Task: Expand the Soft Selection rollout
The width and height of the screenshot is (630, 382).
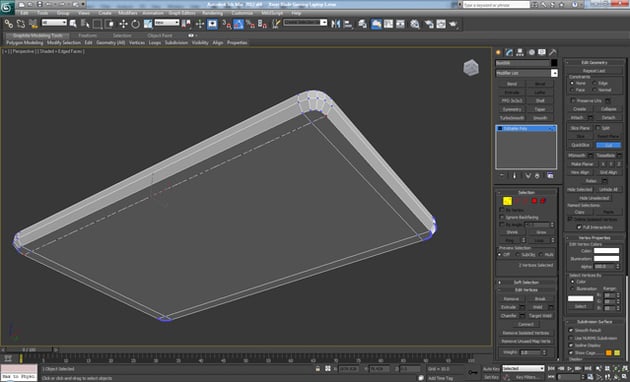Action: [526, 282]
